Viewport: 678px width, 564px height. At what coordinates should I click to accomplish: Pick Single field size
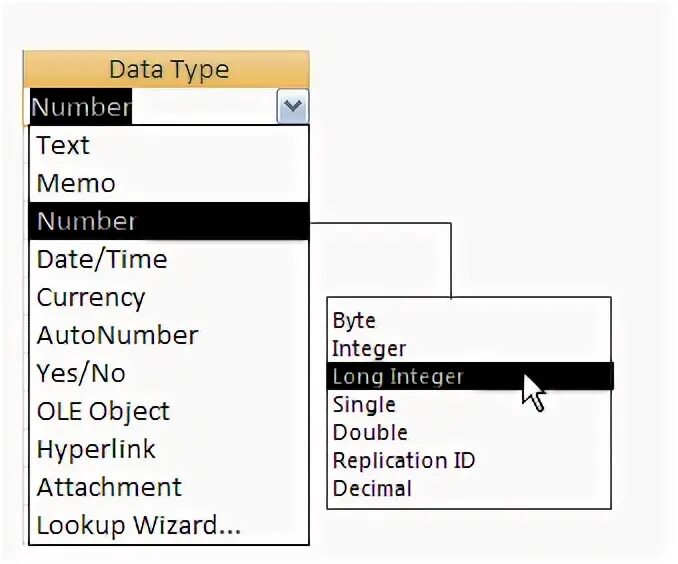point(469,404)
